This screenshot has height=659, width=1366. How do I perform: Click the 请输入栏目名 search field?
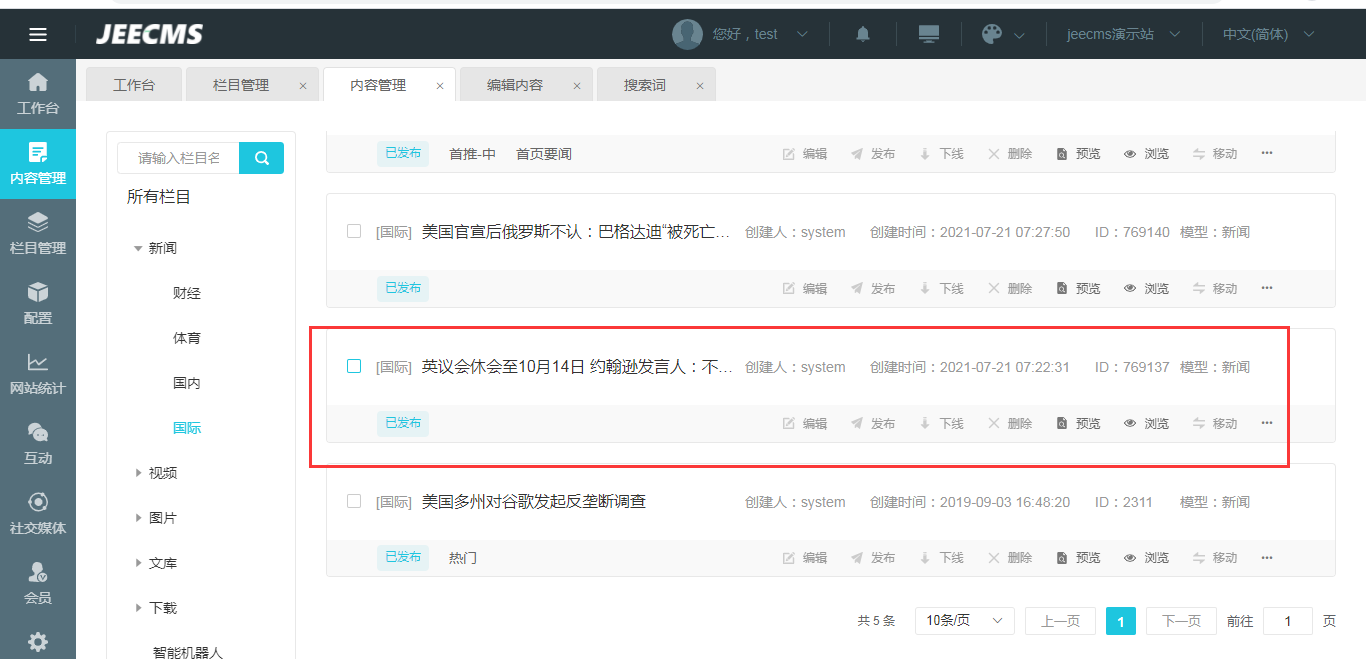tap(178, 158)
